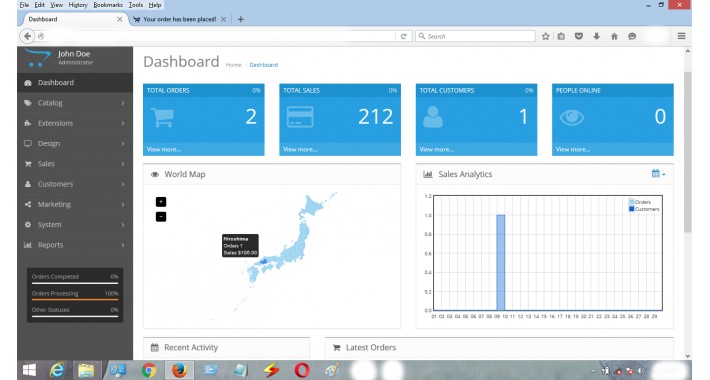Screen dimensions: 710x380
Task: Expand the Customers menu chevron
Action: point(123,184)
